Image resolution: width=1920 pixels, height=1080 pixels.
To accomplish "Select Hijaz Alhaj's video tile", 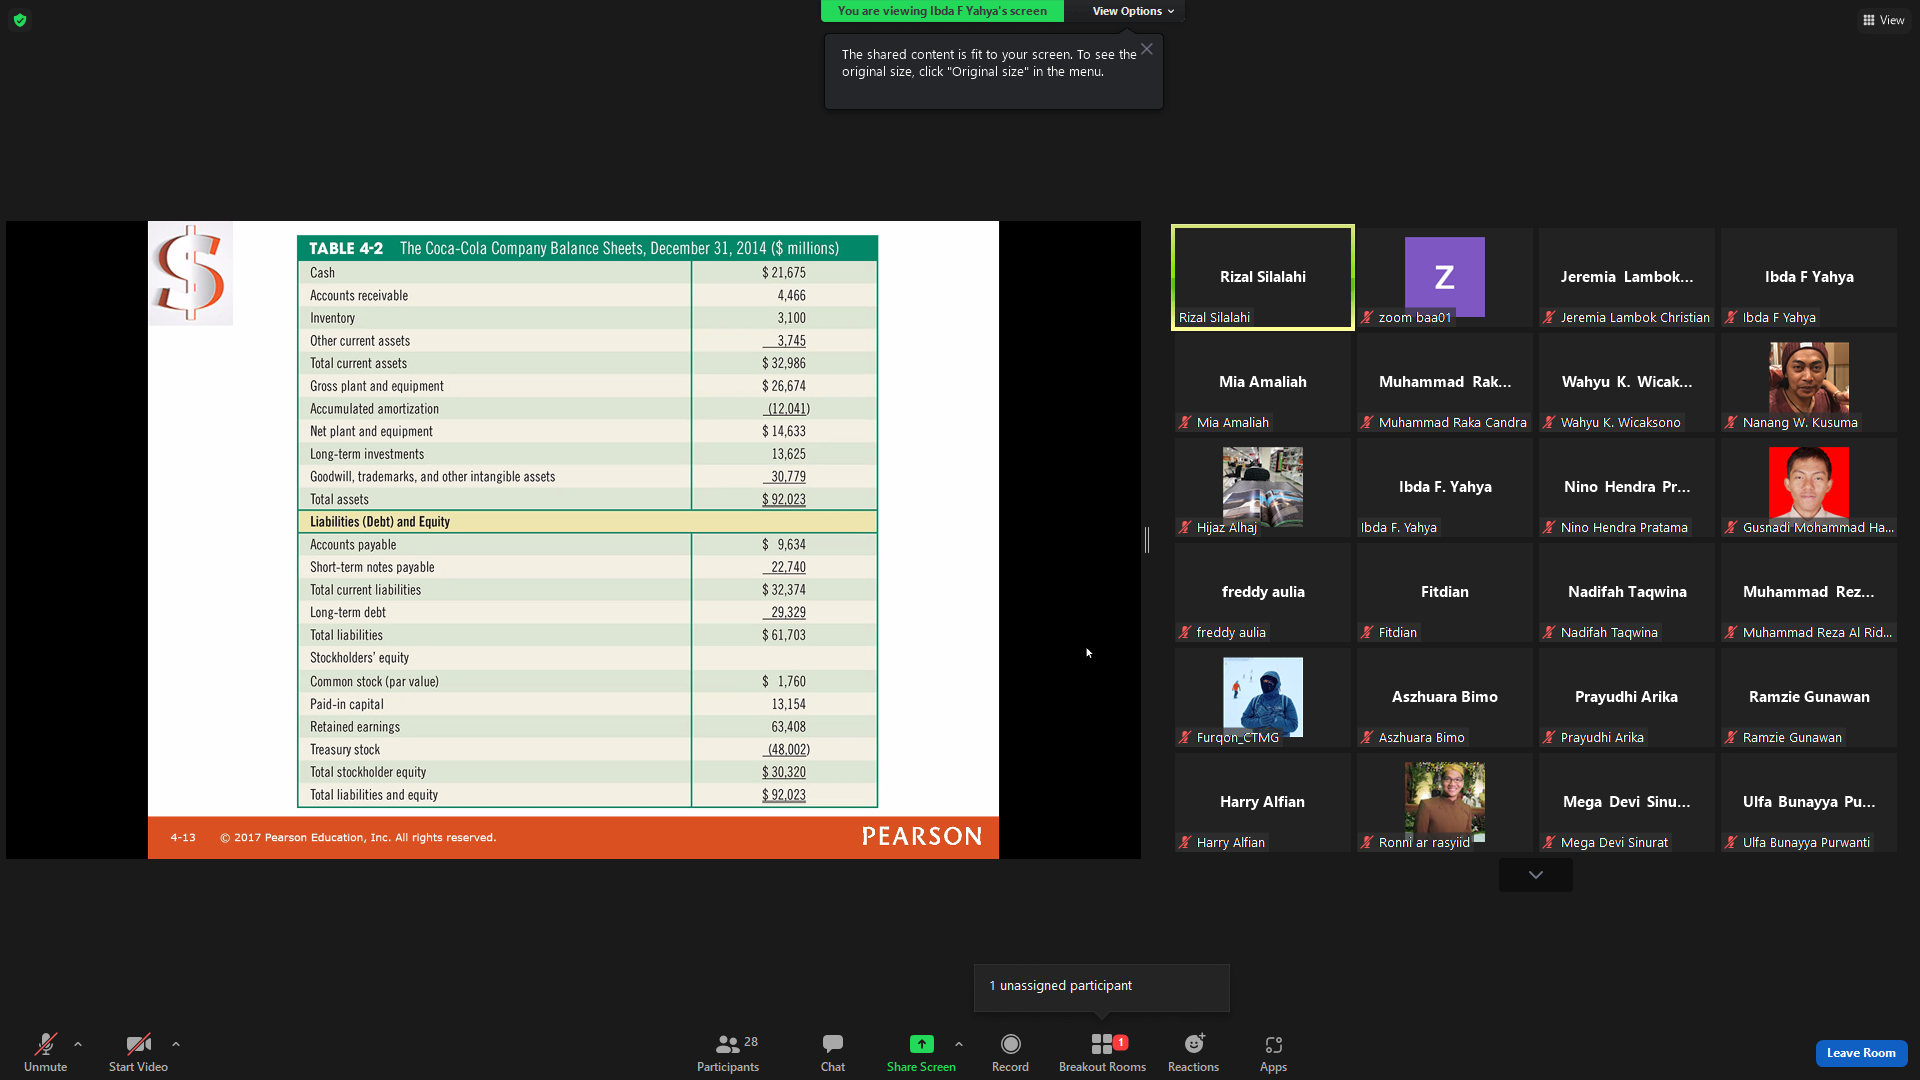I will click(1263, 487).
